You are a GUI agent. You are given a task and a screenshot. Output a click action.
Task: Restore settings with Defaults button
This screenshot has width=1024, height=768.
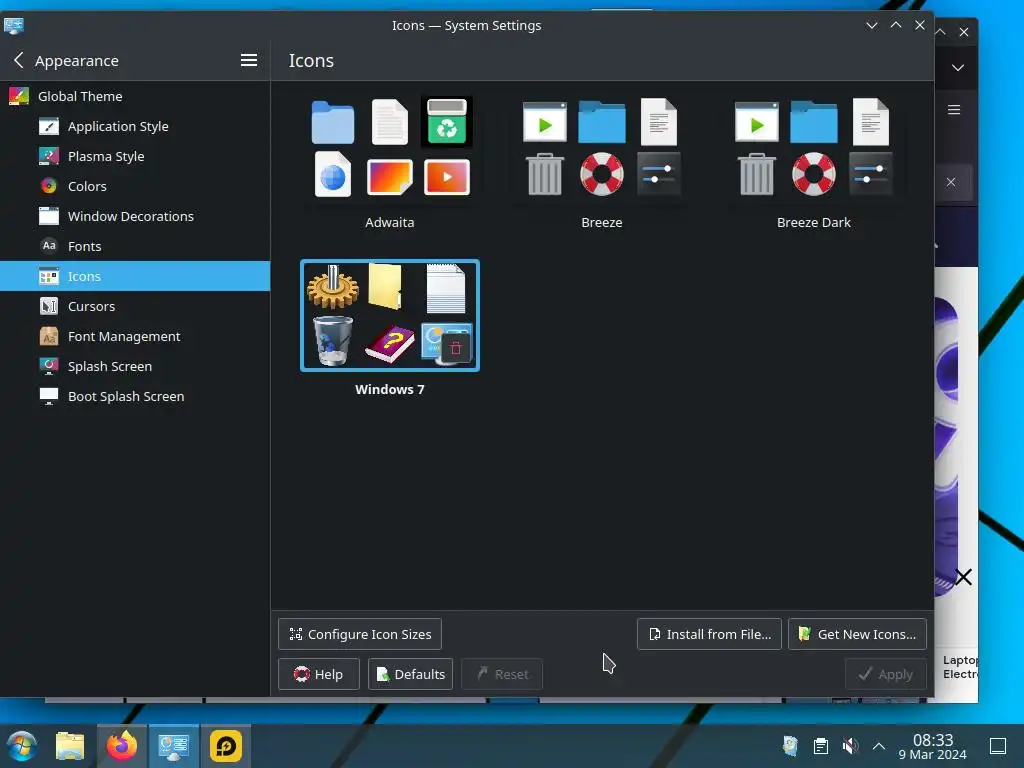pos(411,674)
